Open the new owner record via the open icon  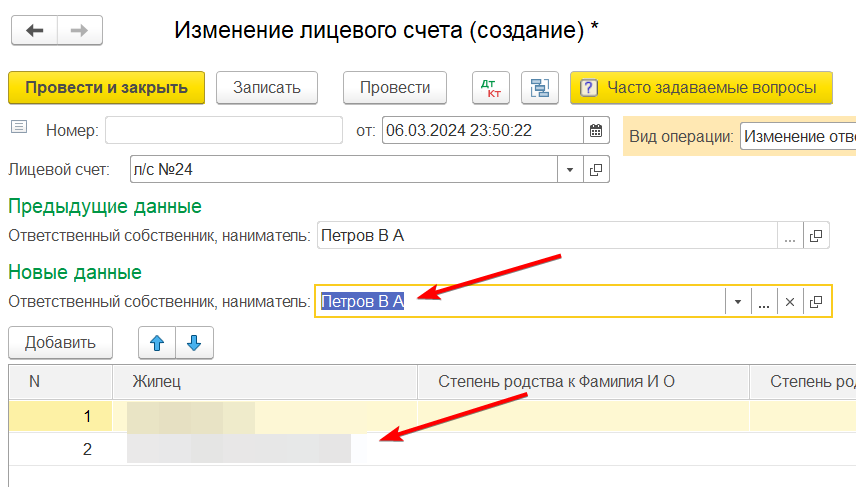[x=816, y=301]
